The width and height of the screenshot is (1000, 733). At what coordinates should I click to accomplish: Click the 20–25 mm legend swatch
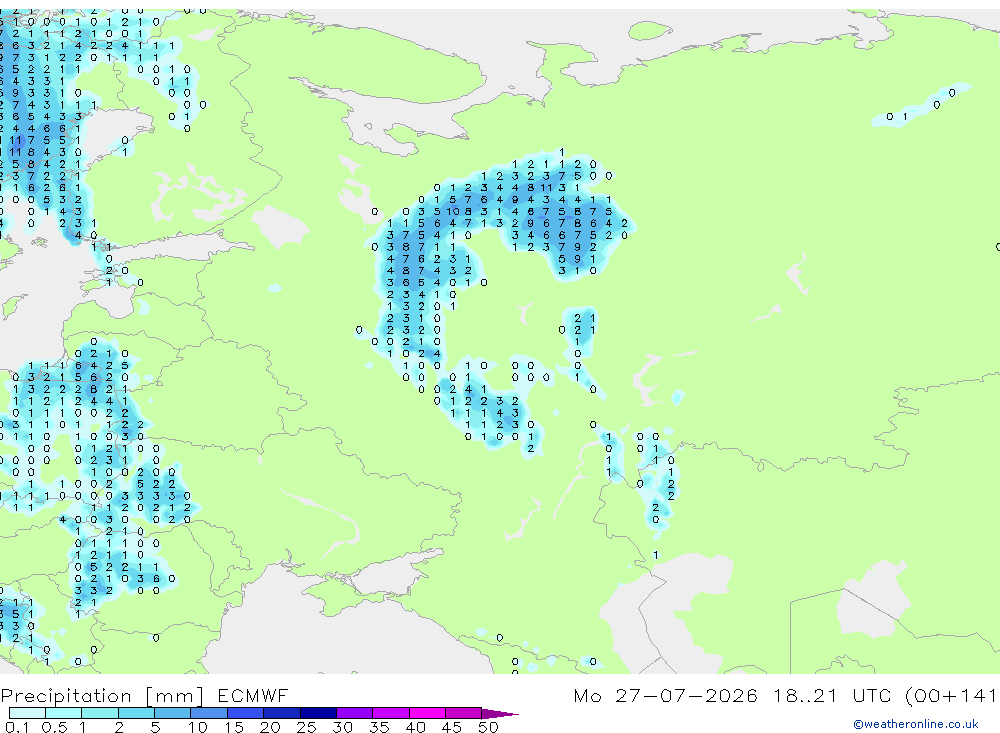(282, 713)
